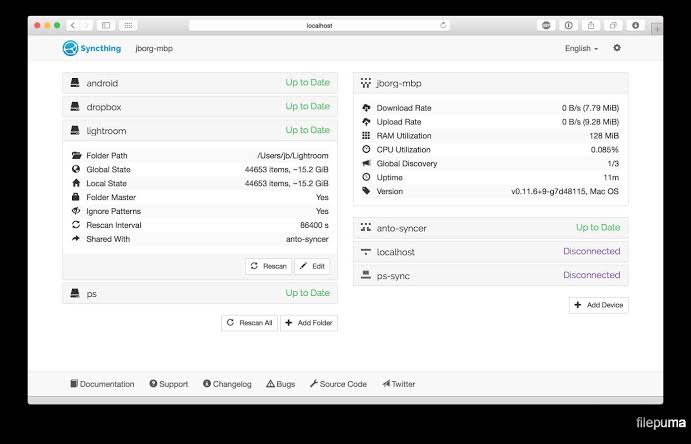This screenshot has width=691, height=444.
Task: Expand the ps-sync device panel
Action: pyautogui.click(x=491, y=276)
